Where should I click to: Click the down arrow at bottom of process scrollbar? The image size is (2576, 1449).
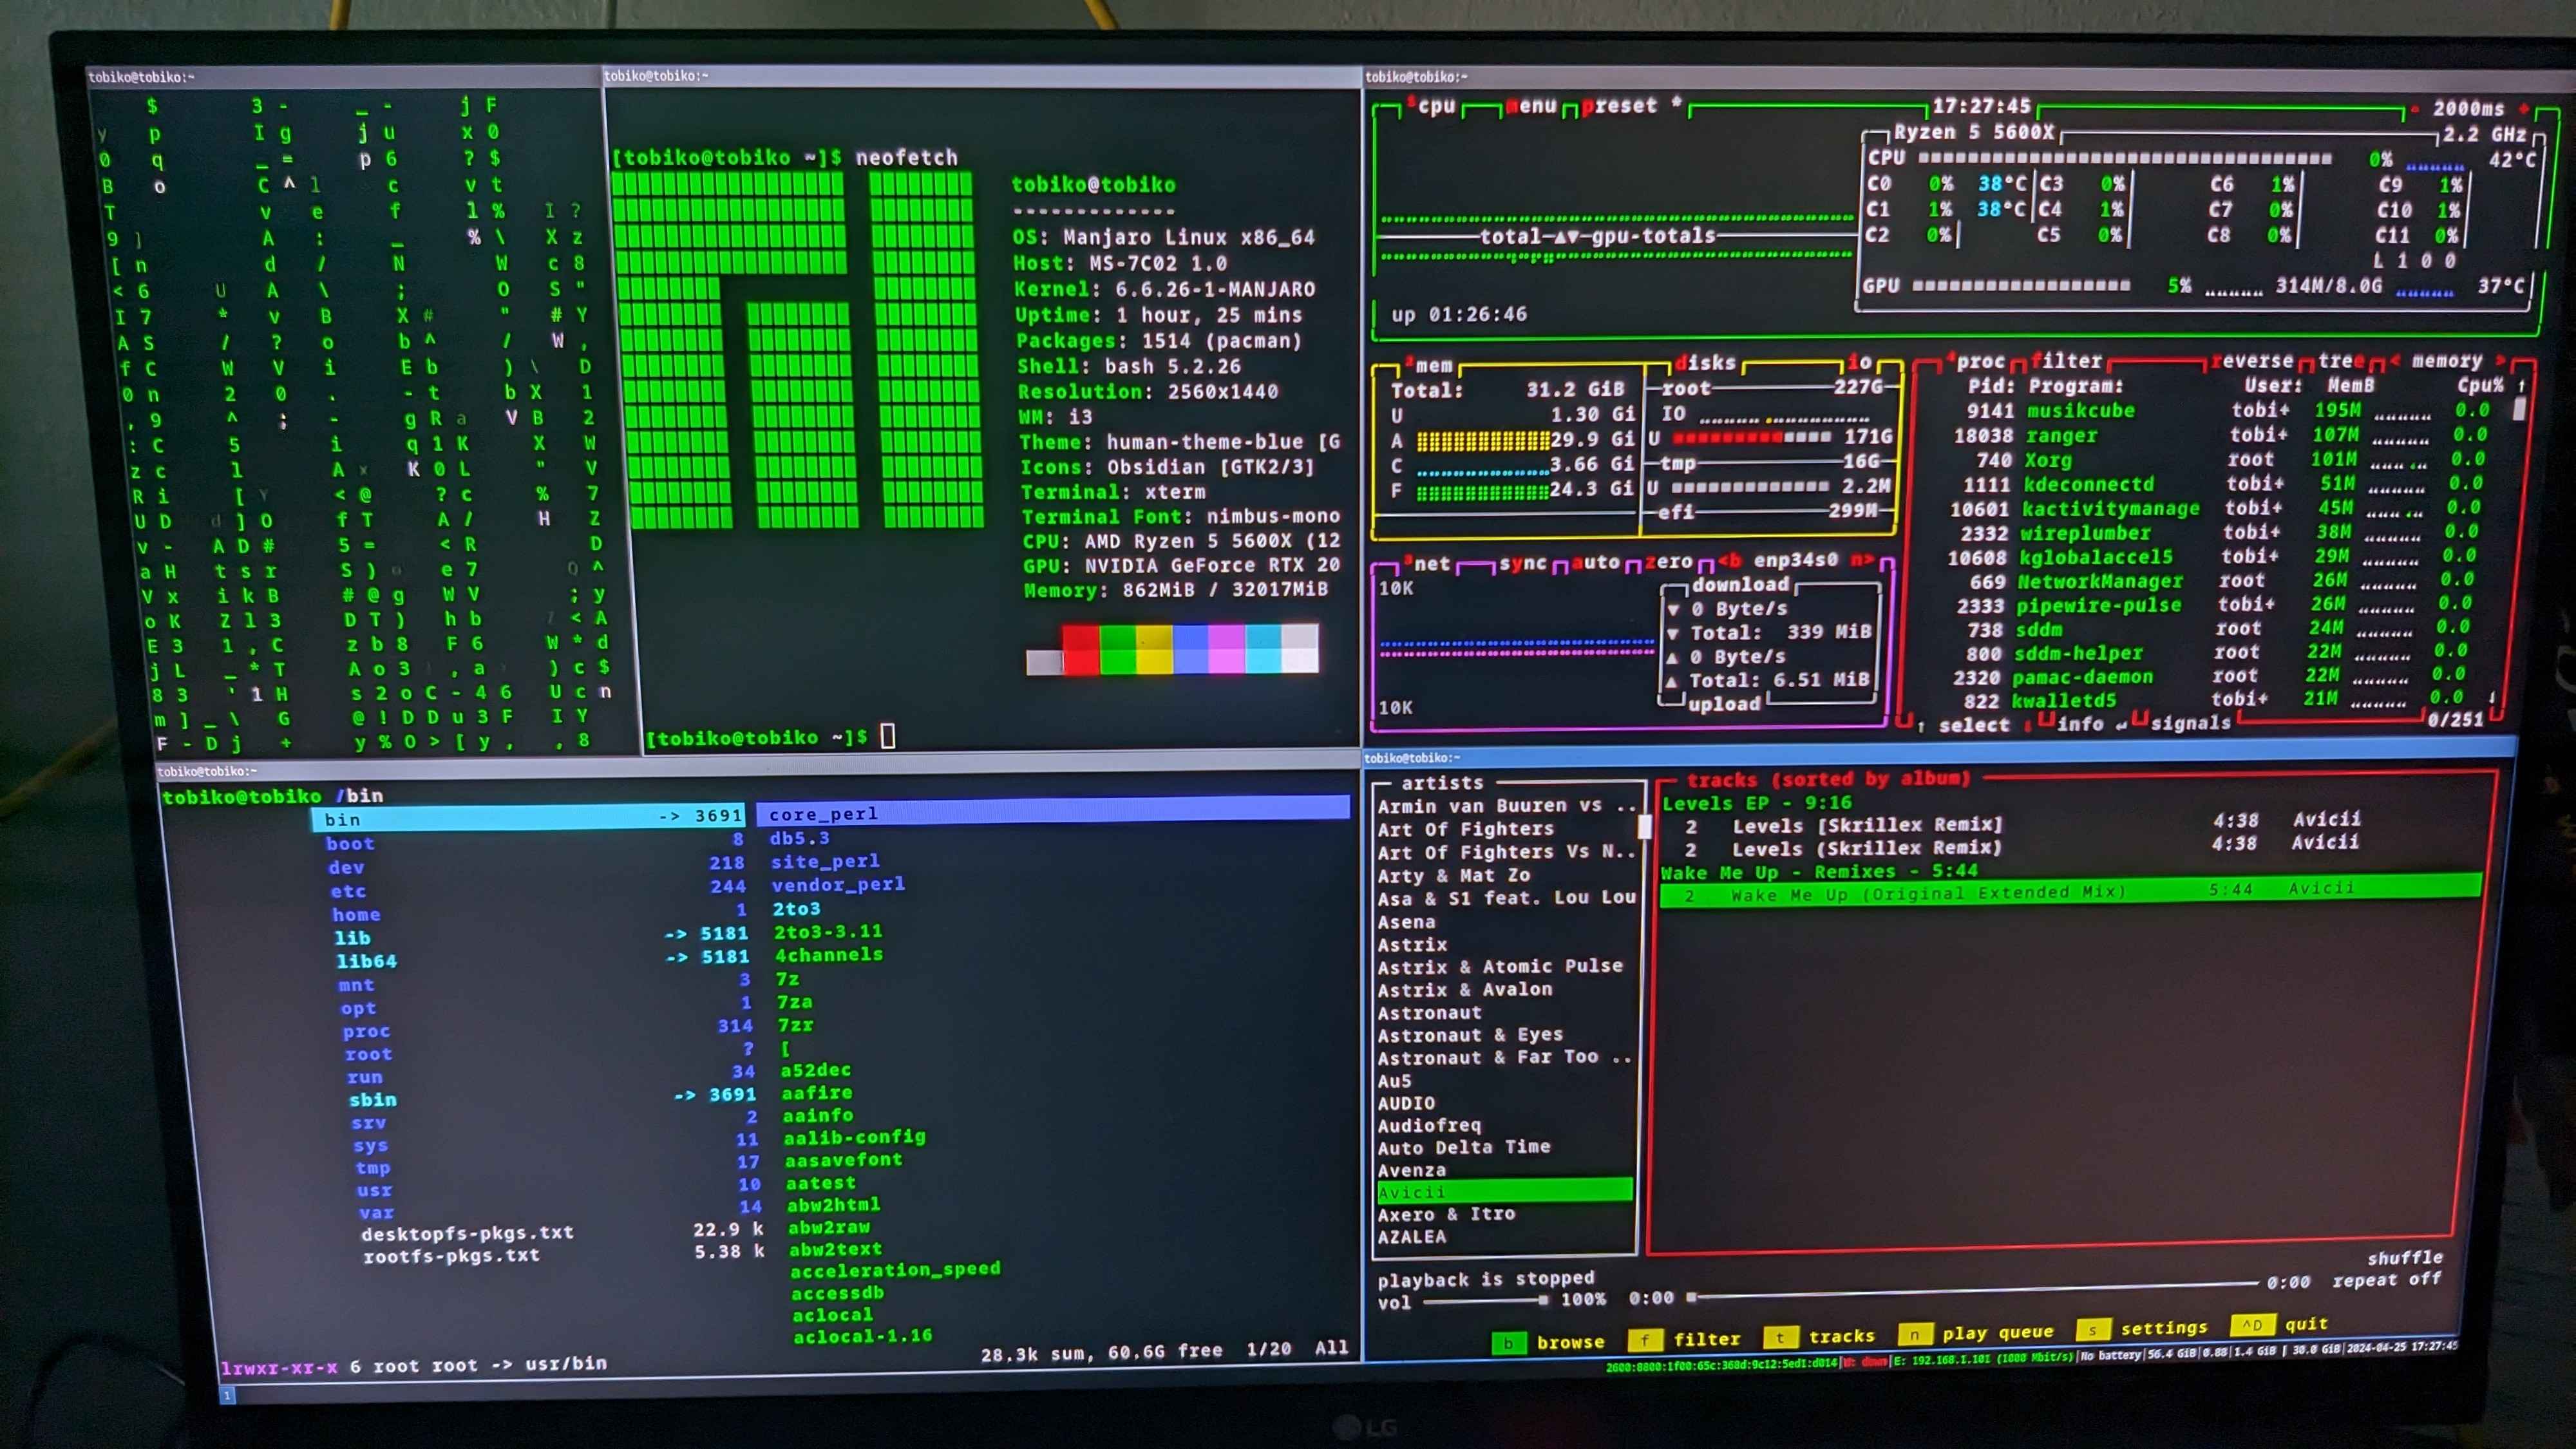(2491, 697)
